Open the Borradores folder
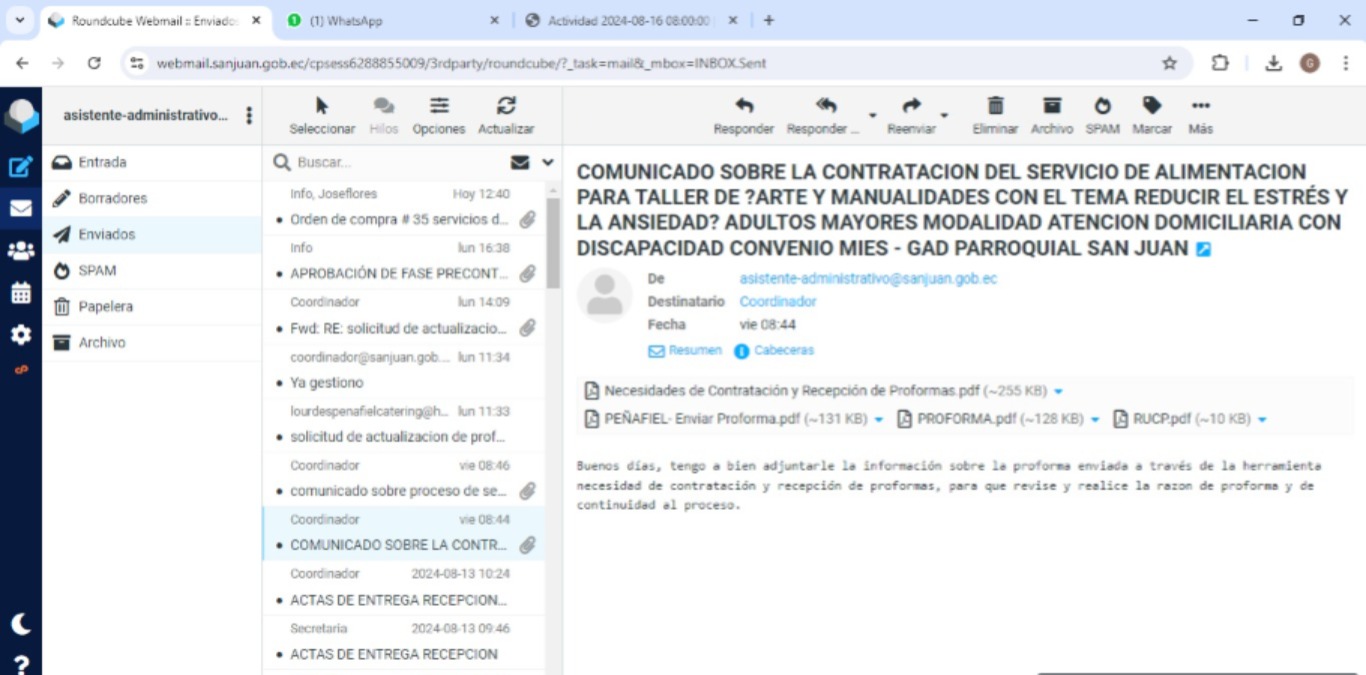Image resolution: width=1366 pixels, height=675 pixels. (112, 198)
